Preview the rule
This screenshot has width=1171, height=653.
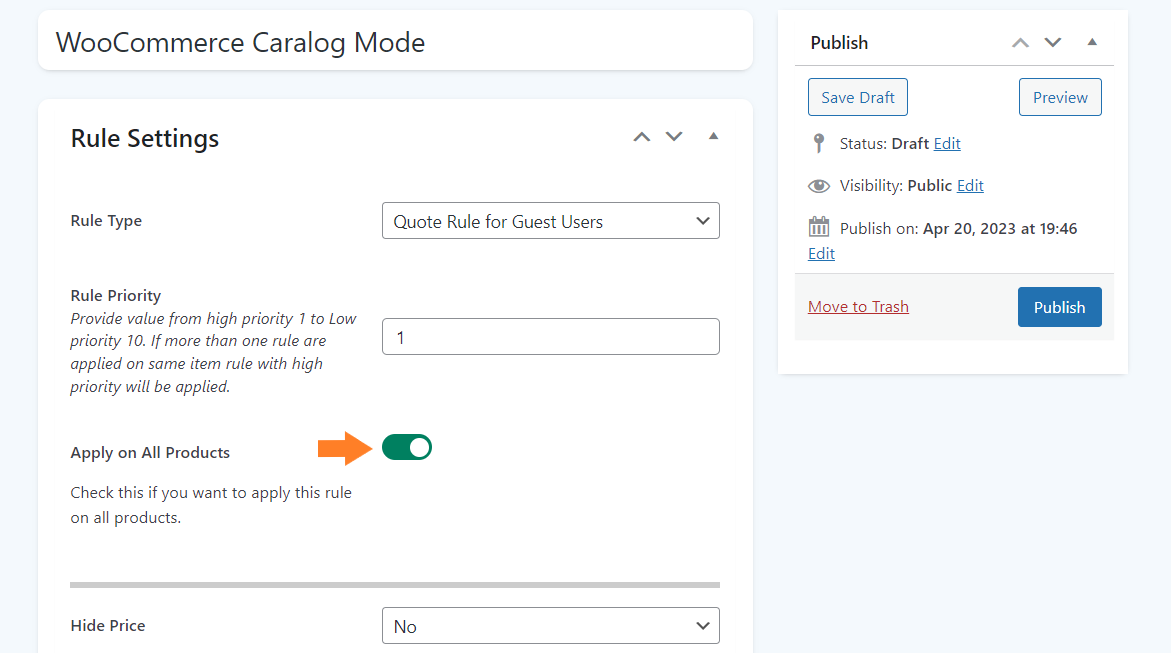point(1060,97)
